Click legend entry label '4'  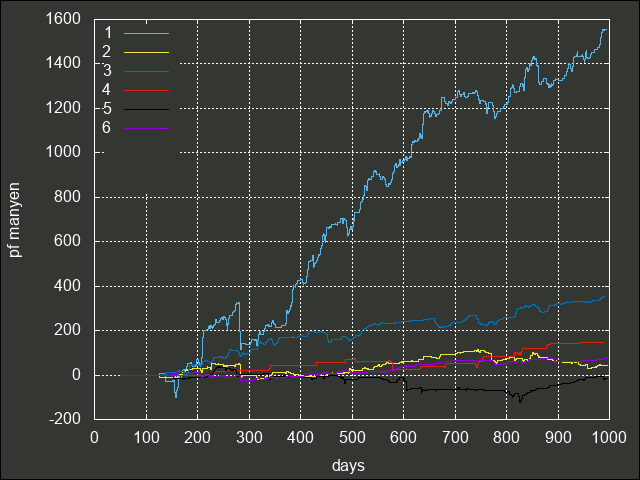[x=107, y=90]
